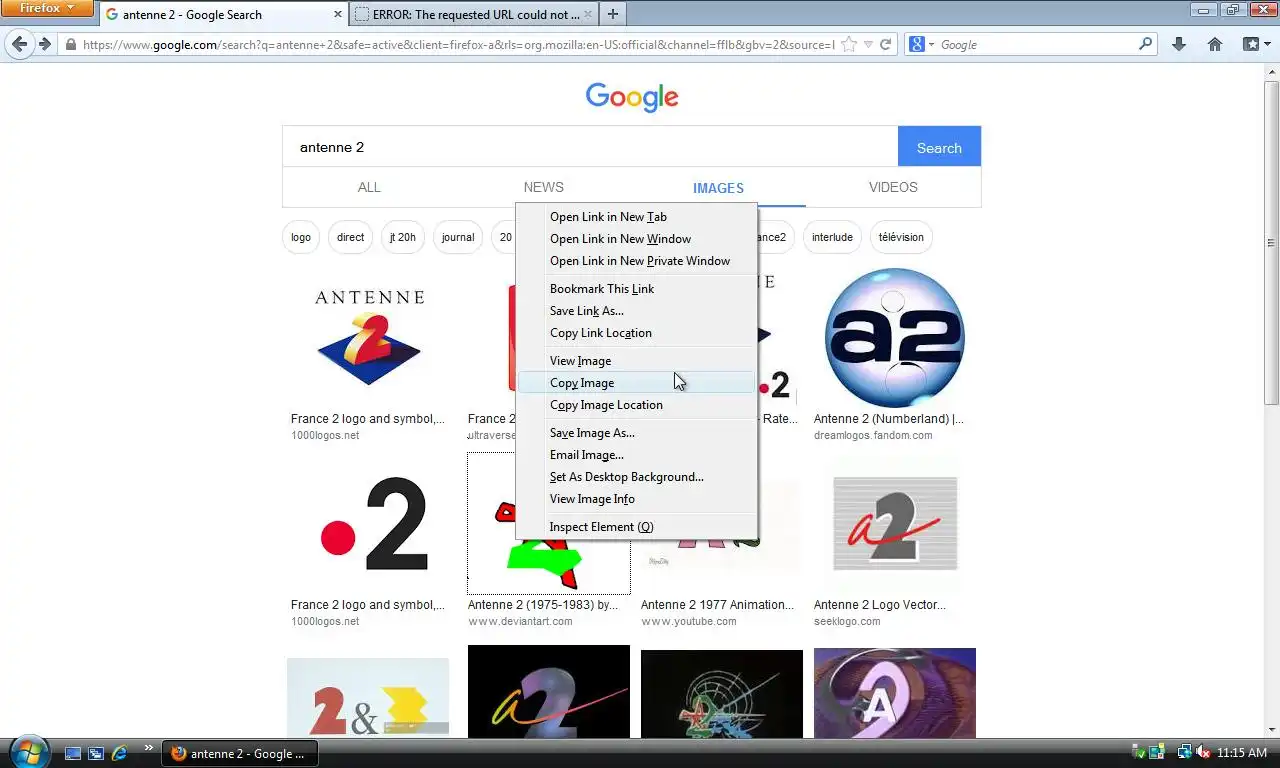Select Copy Link Location

pyautogui.click(x=636, y=333)
